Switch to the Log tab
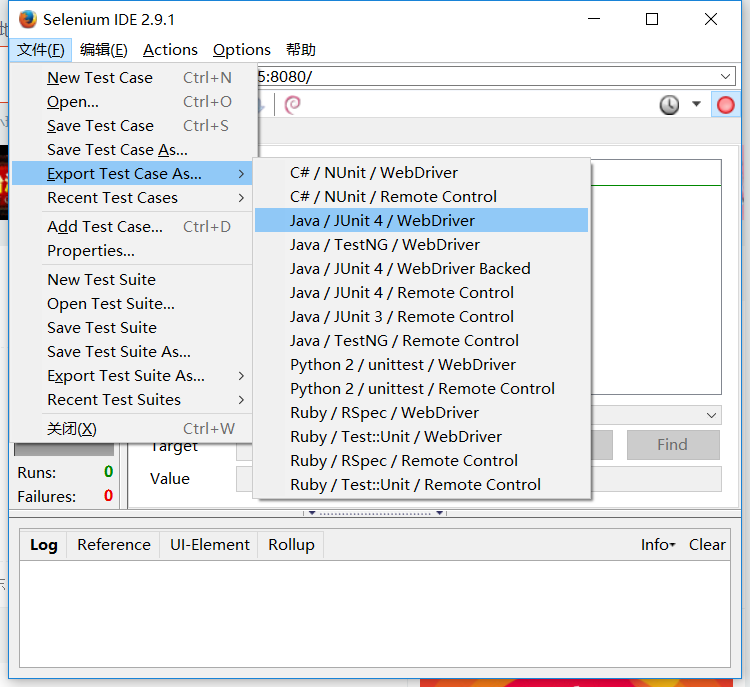The image size is (750, 687). [x=44, y=544]
